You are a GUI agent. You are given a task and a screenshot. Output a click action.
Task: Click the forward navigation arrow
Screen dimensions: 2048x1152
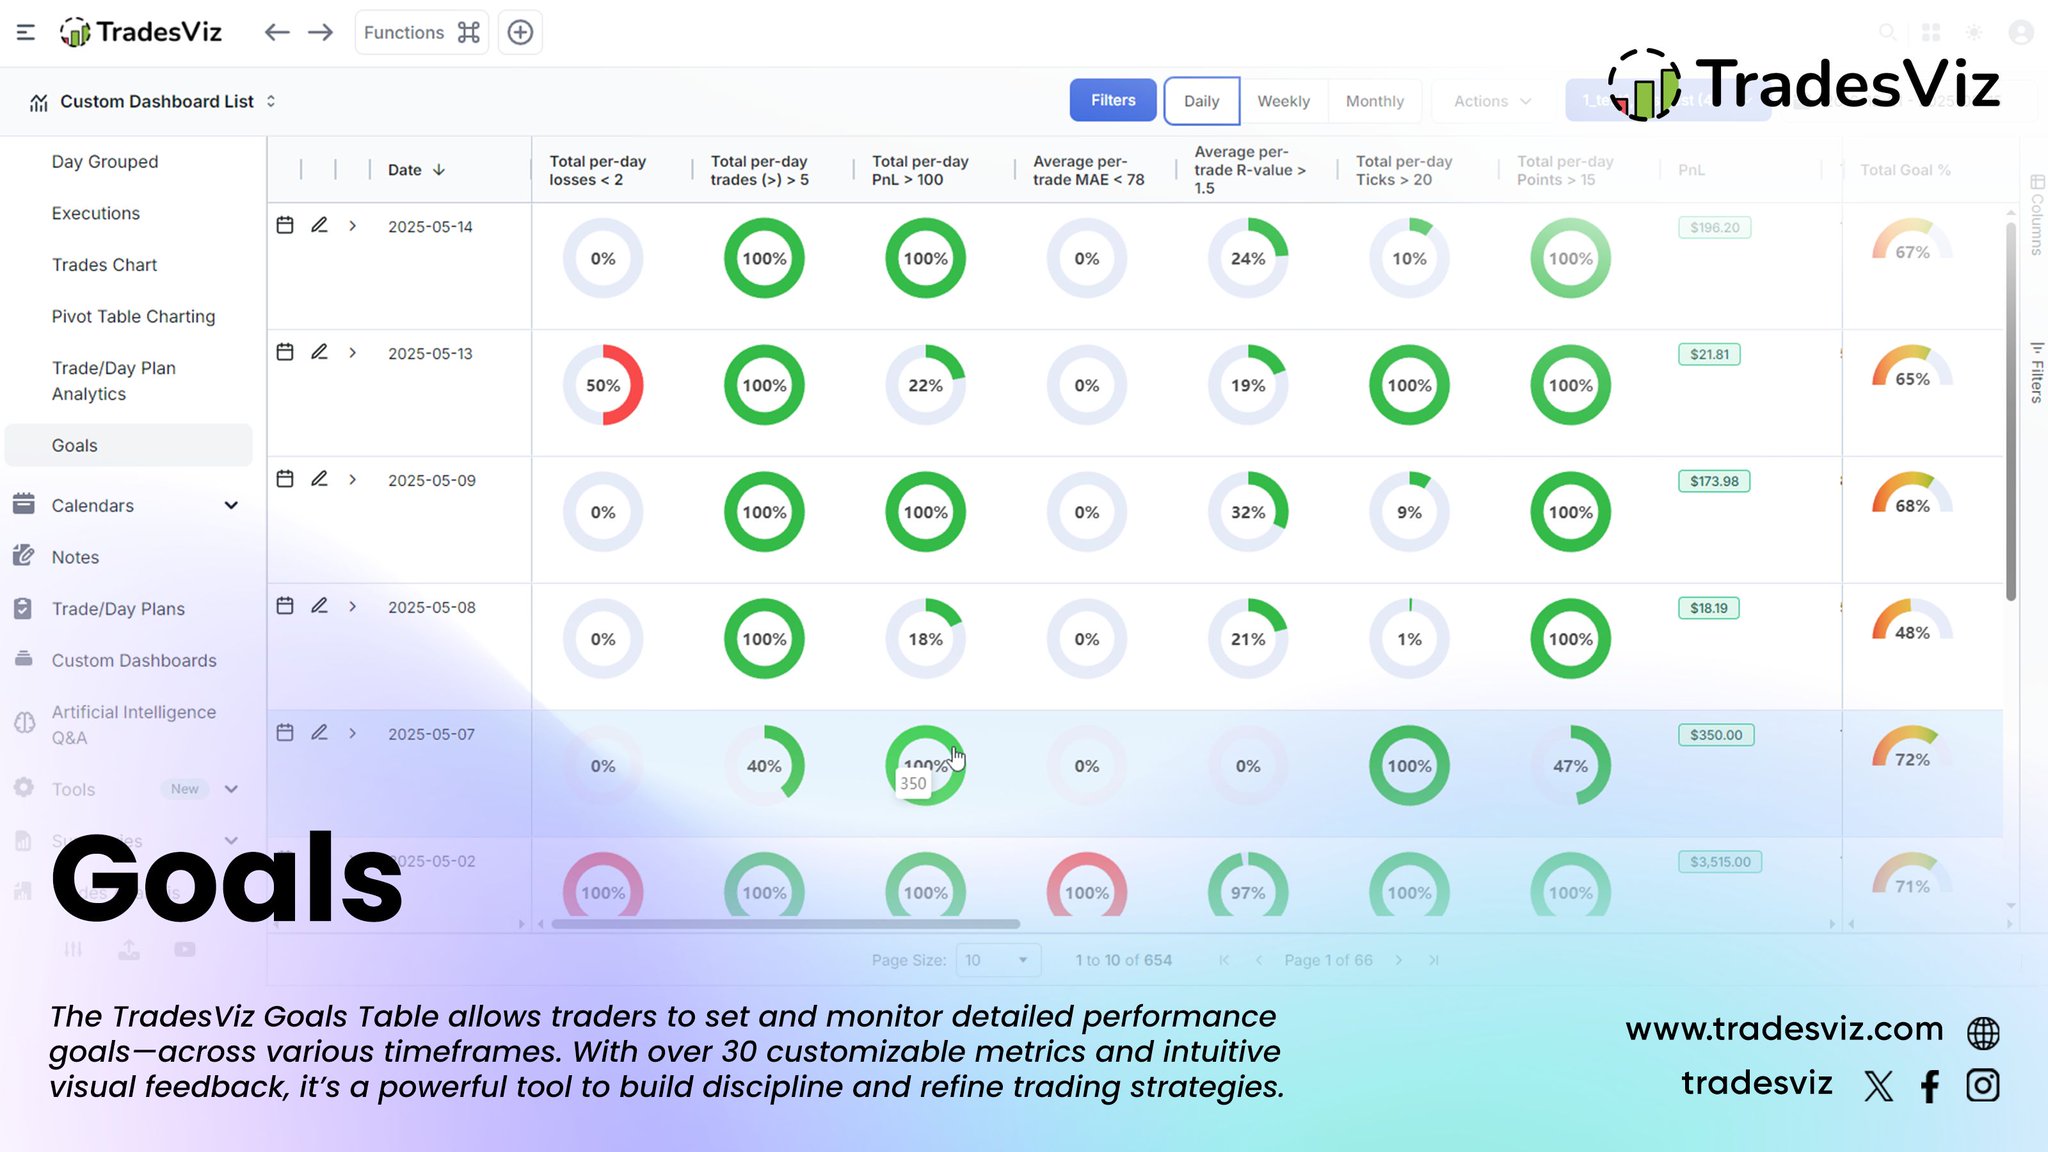coord(320,32)
